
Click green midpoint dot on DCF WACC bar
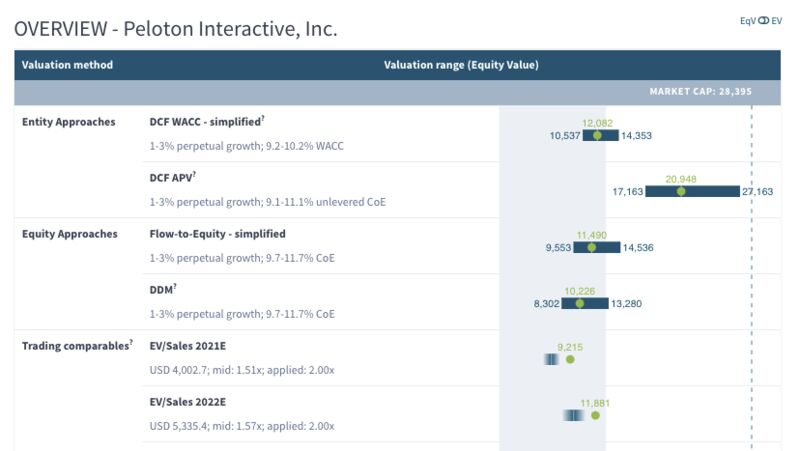coord(597,135)
